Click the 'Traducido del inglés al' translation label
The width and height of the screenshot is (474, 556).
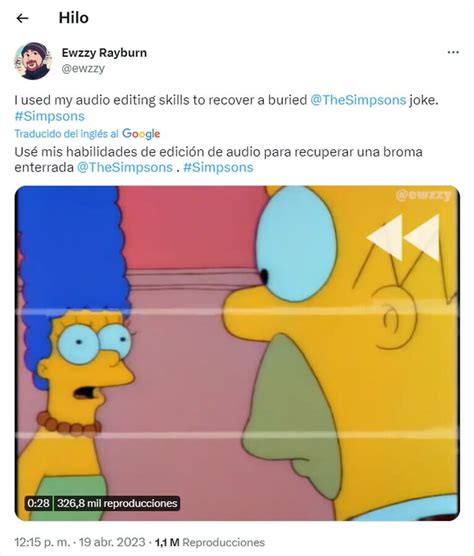(66, 134)
